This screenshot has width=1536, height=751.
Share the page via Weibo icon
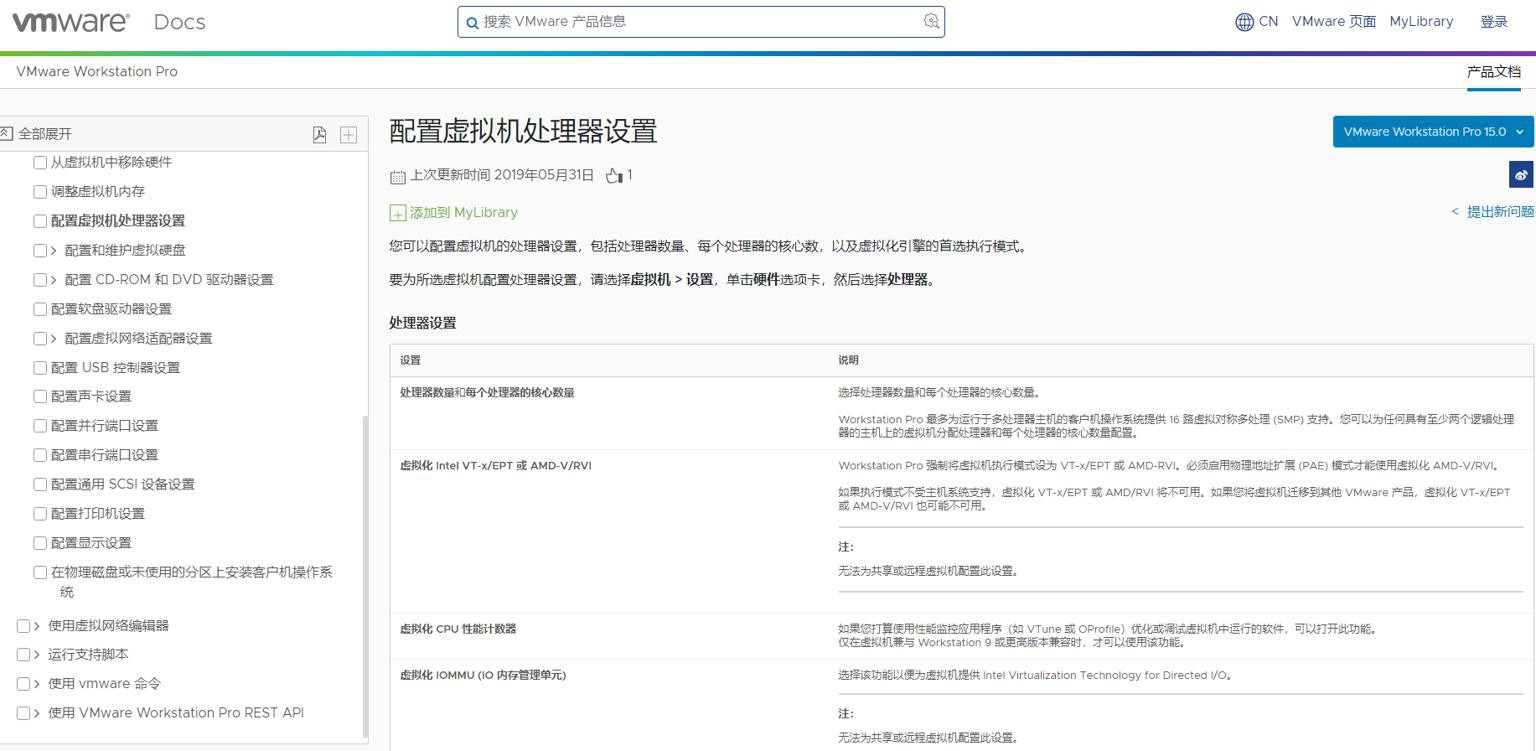[x=1521, y=175]
